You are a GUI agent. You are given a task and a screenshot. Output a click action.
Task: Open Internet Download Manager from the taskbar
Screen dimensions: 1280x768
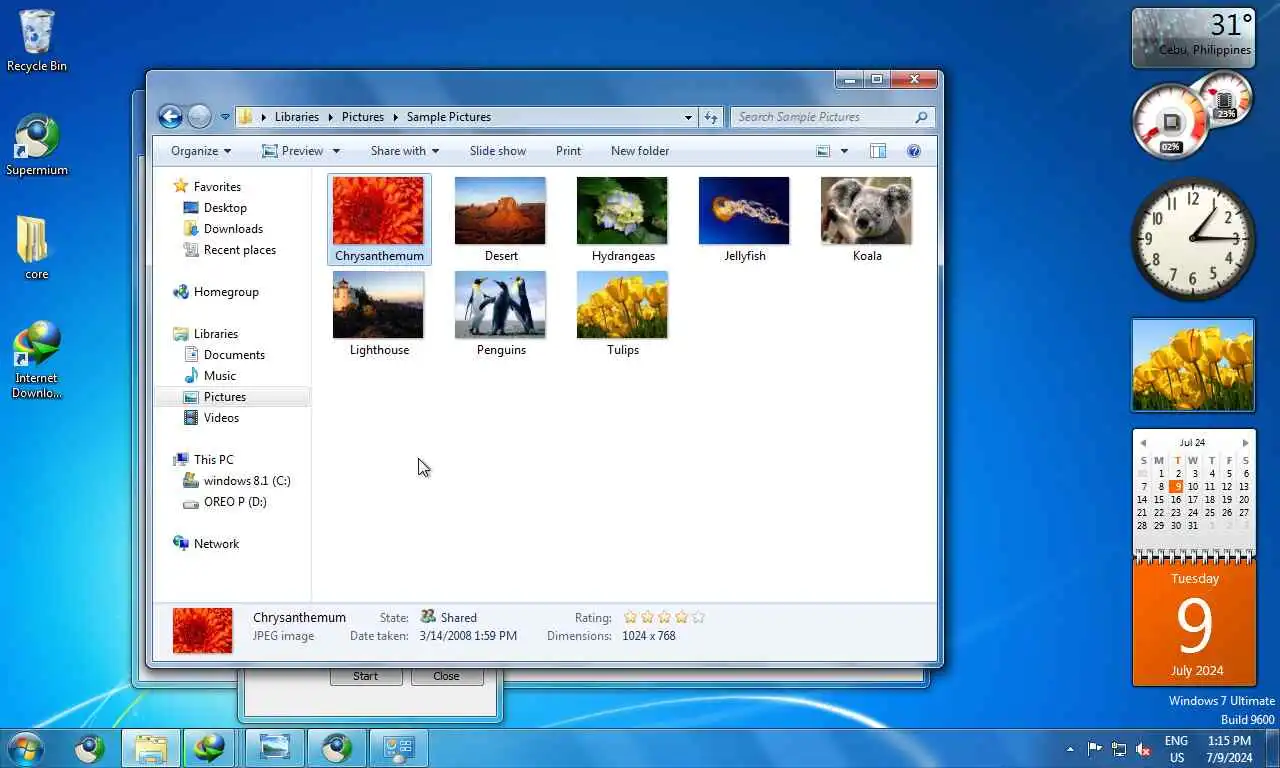click(x=209, y=748)
